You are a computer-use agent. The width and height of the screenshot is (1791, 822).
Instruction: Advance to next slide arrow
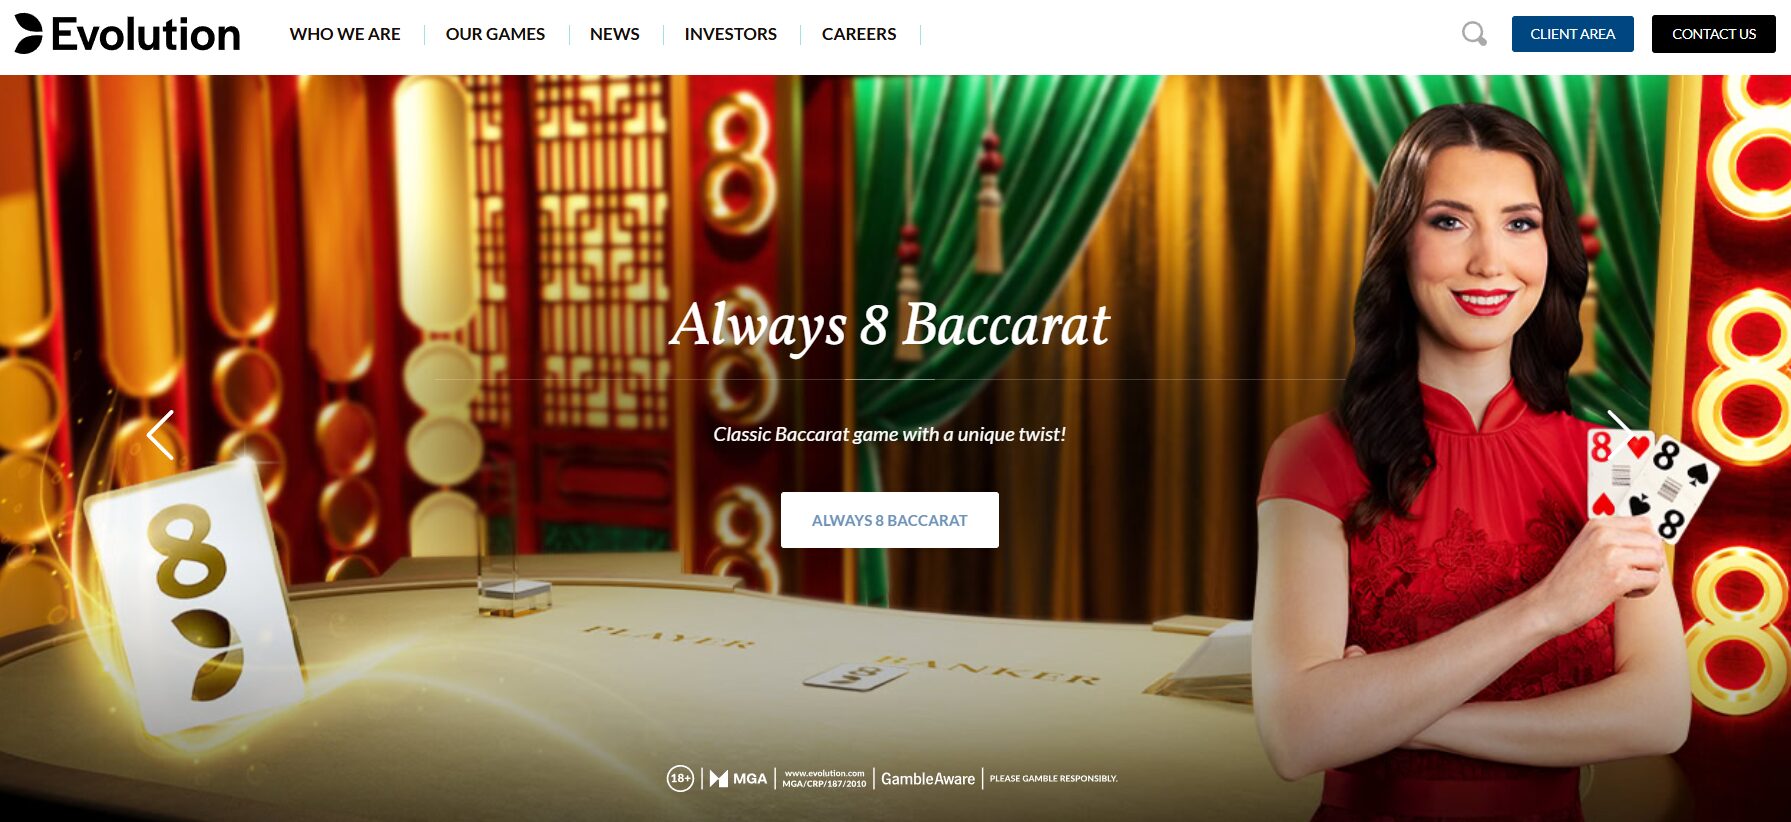[x=1620, y=435]
